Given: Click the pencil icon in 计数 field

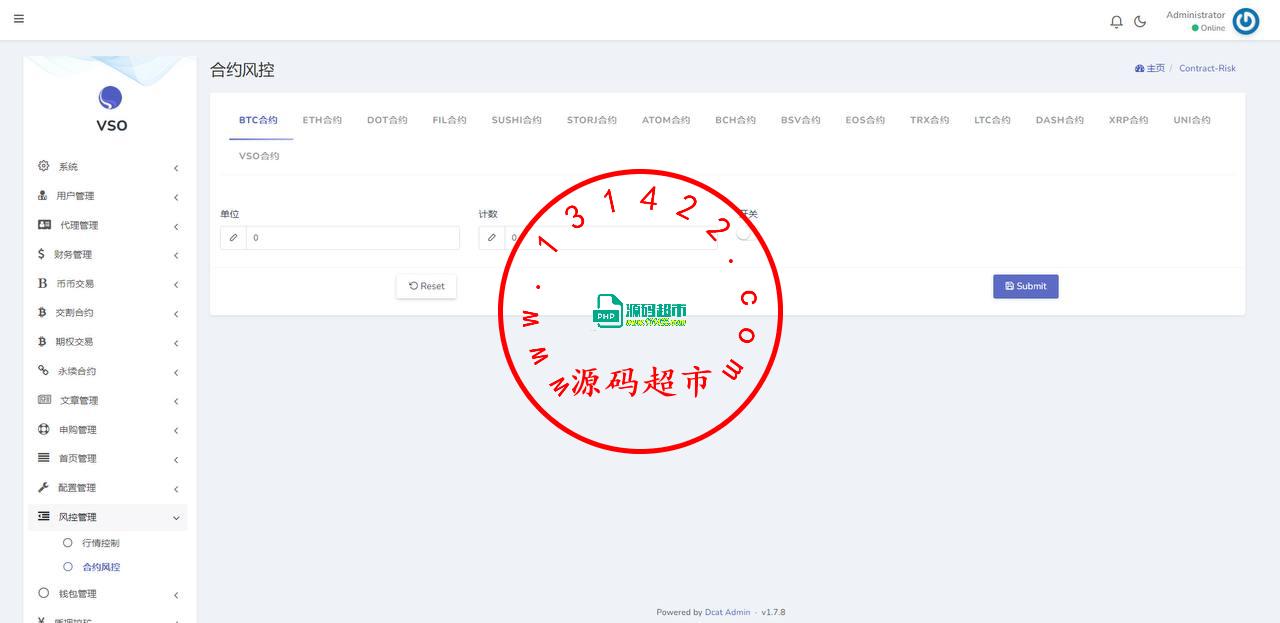Looking at the screenshot, I should [491, 238].
